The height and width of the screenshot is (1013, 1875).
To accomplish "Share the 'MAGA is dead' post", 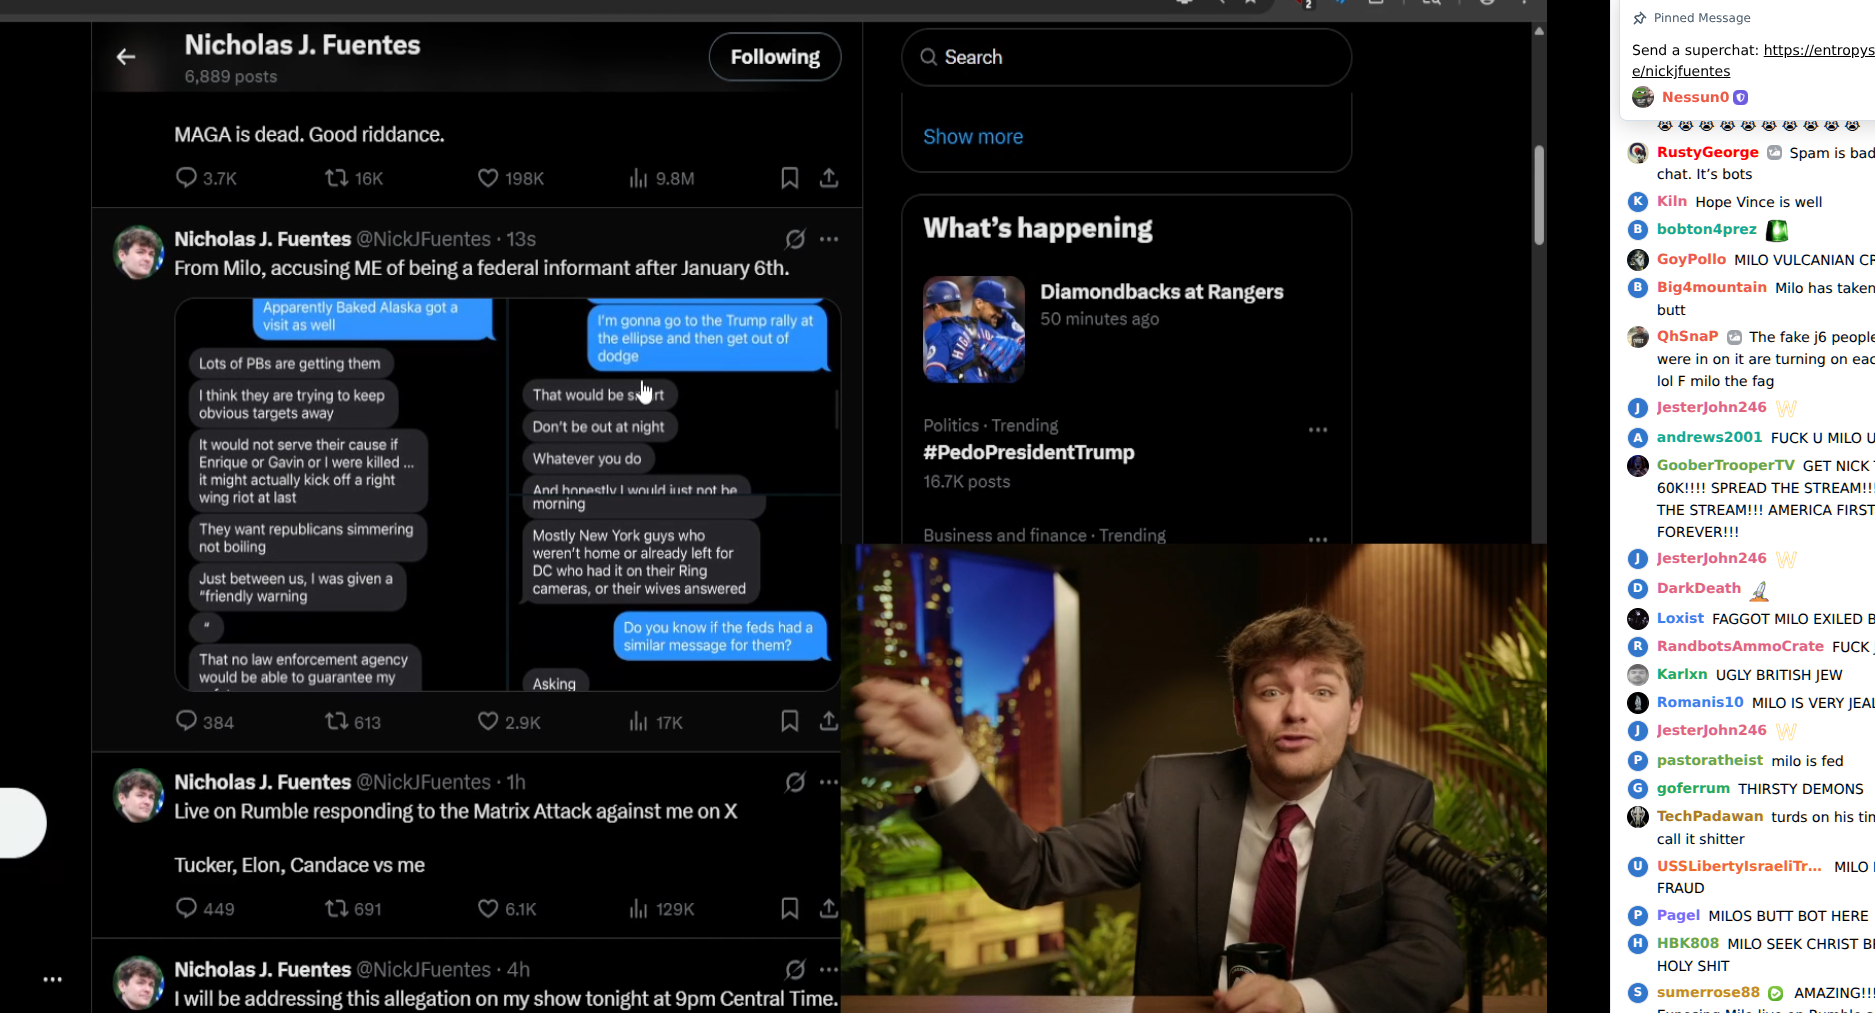I will pos(828,178).
